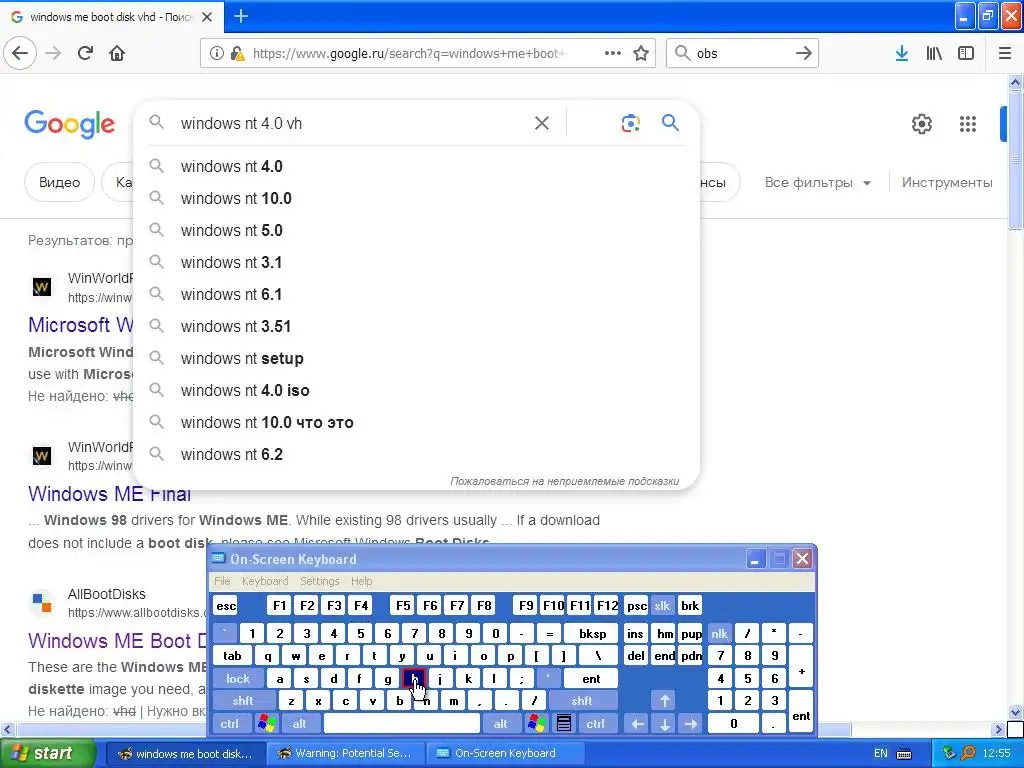
Task: Choose suggestion windows nt 3.51
Action: (416, 327)
